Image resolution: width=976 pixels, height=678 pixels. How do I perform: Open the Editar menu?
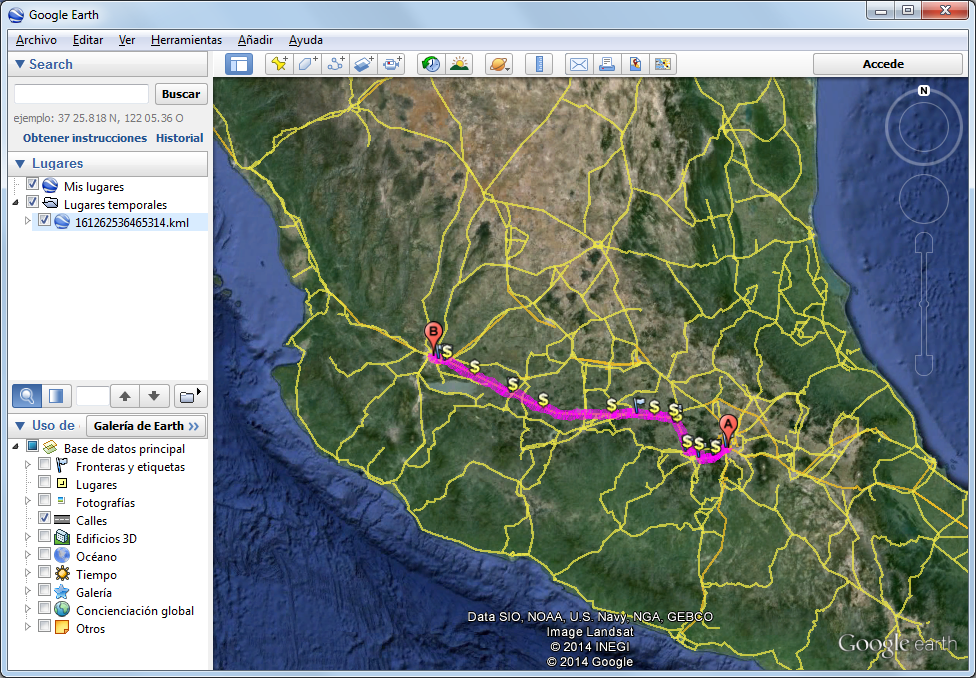(x=88, y=40)
